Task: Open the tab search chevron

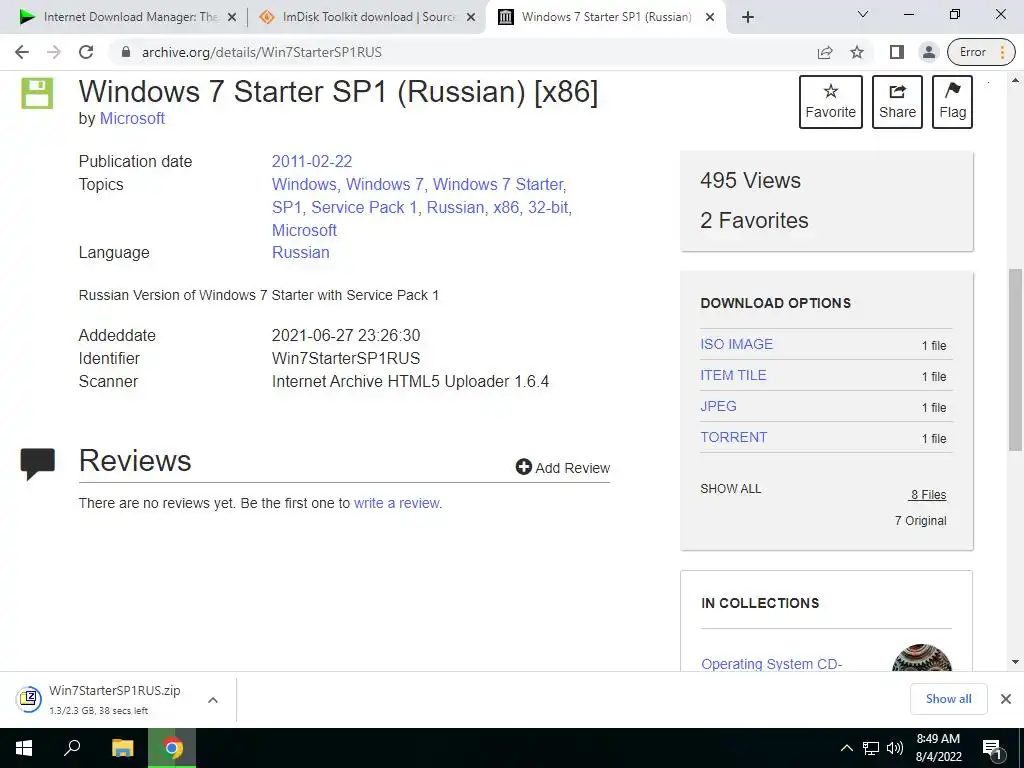Action: point(863,14)
